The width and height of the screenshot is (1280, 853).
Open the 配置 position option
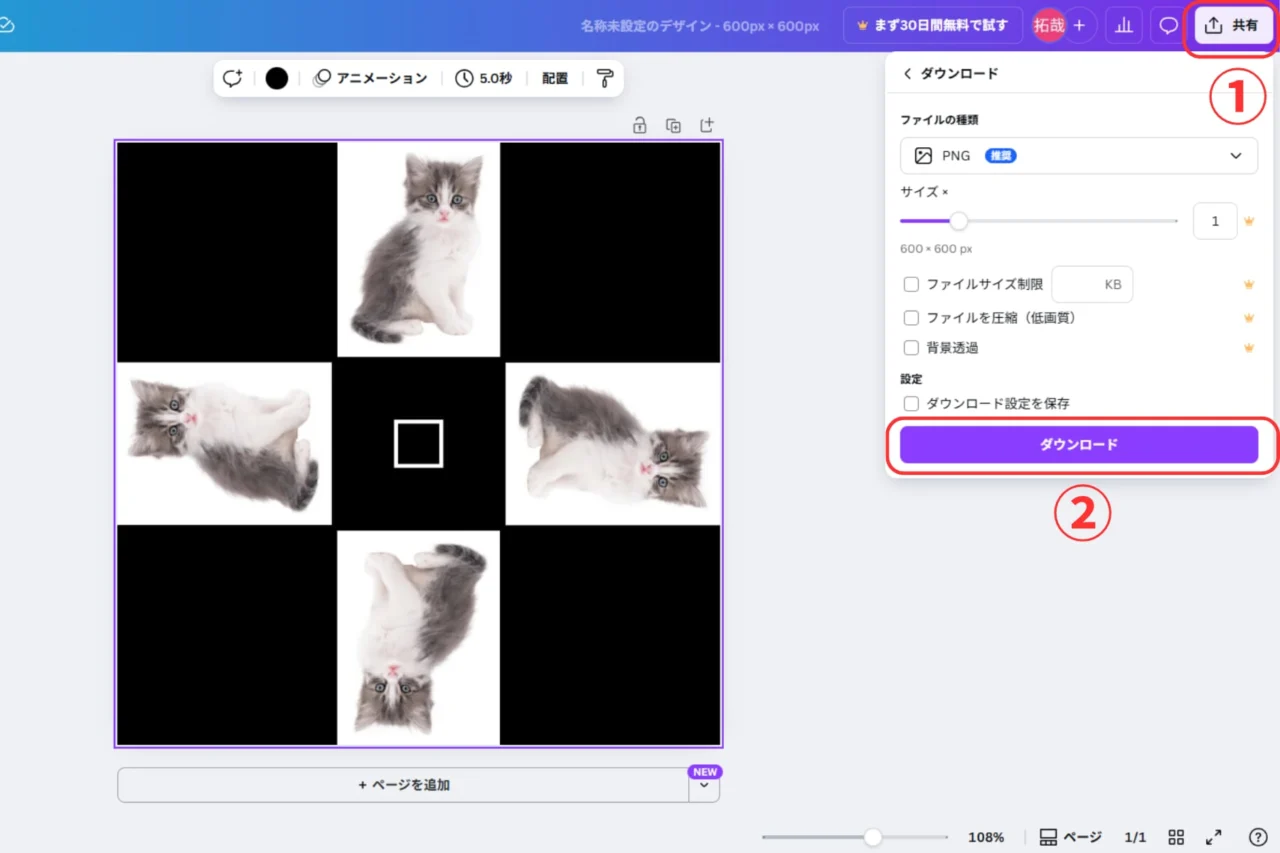[555, 78]
